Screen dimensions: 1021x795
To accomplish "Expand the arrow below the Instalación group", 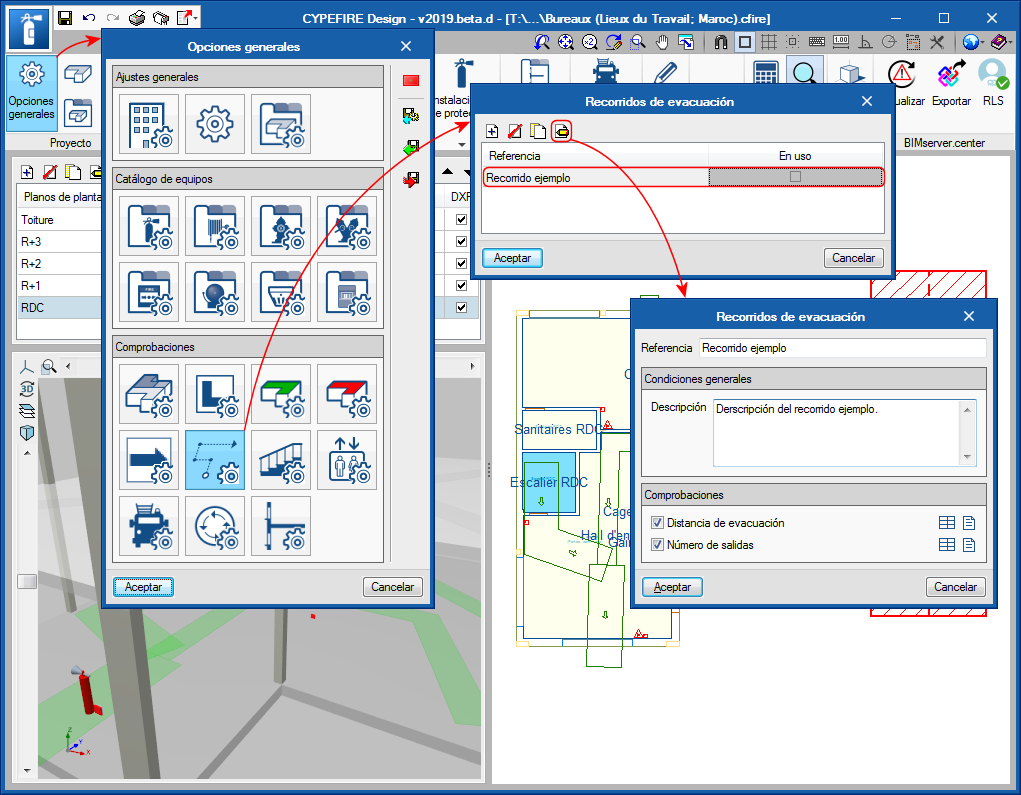I will coord(462,145).
